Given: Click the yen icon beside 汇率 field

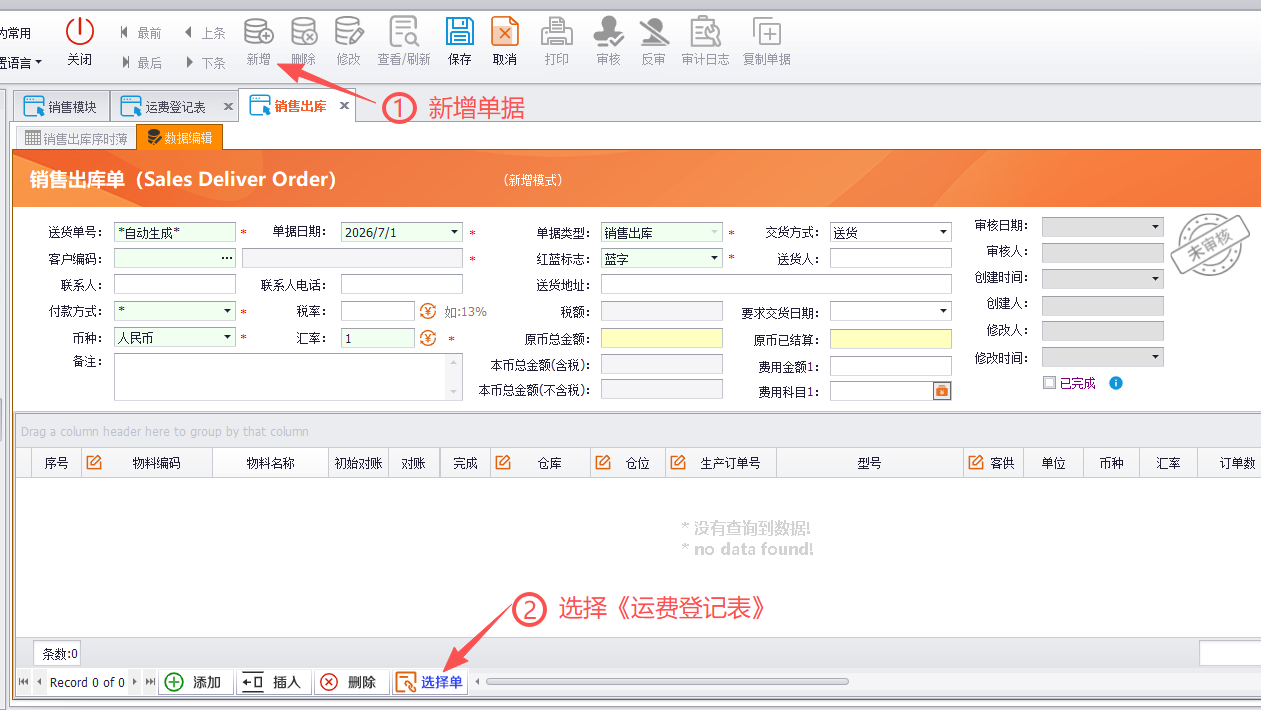Looking at the screenshot, I should [x=428, y=338].
